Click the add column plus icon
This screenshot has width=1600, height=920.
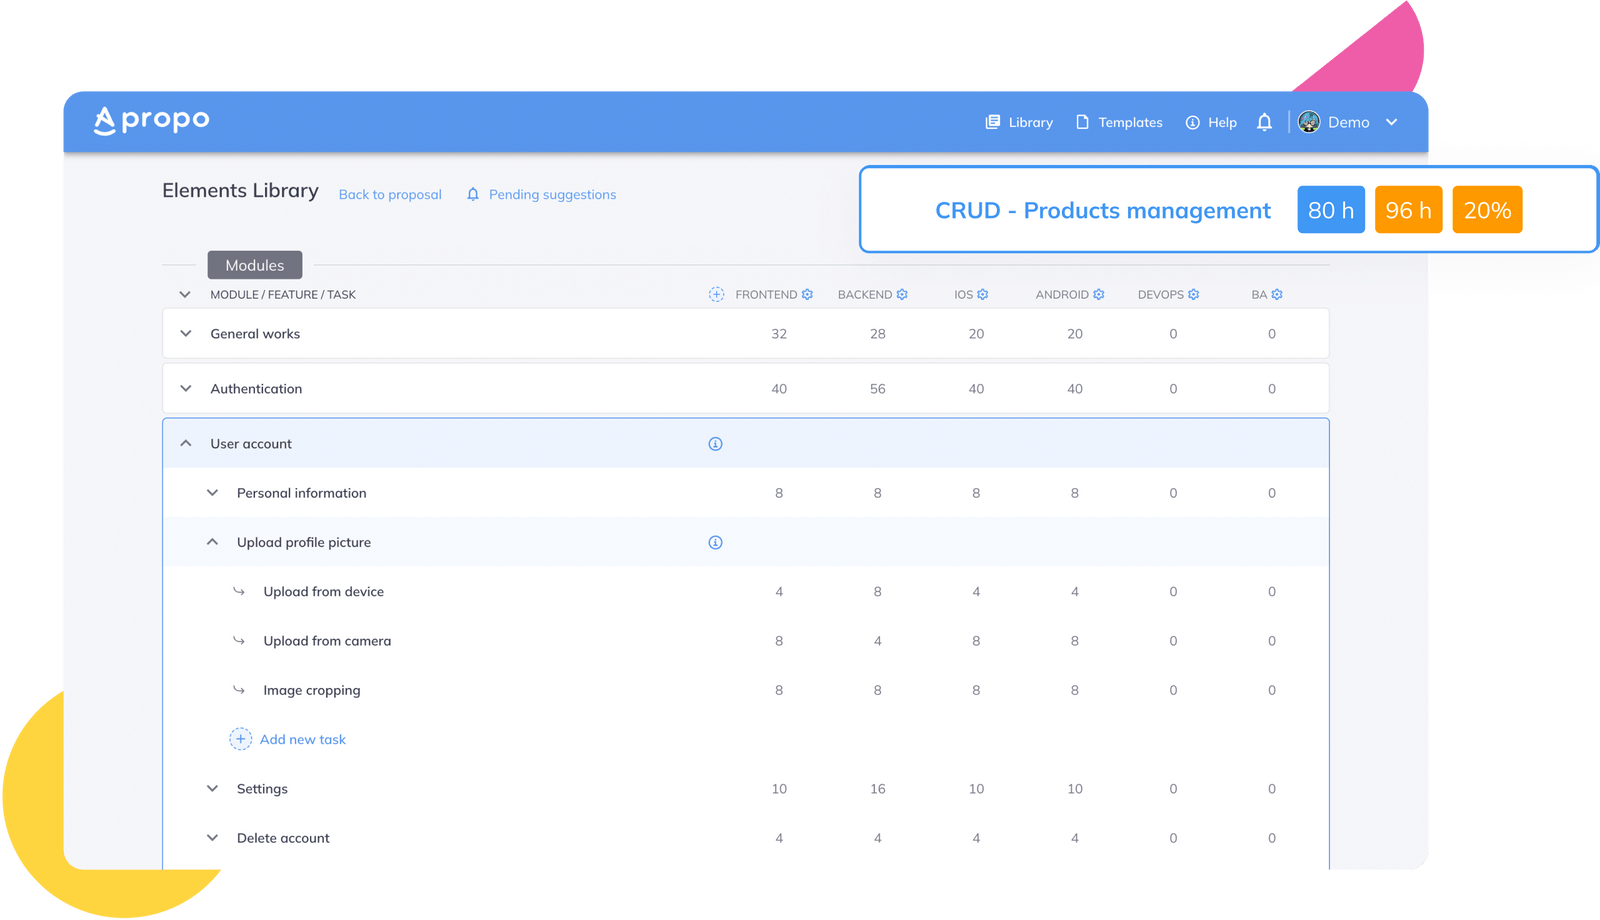pyautogui.click(x=716, y=294)
